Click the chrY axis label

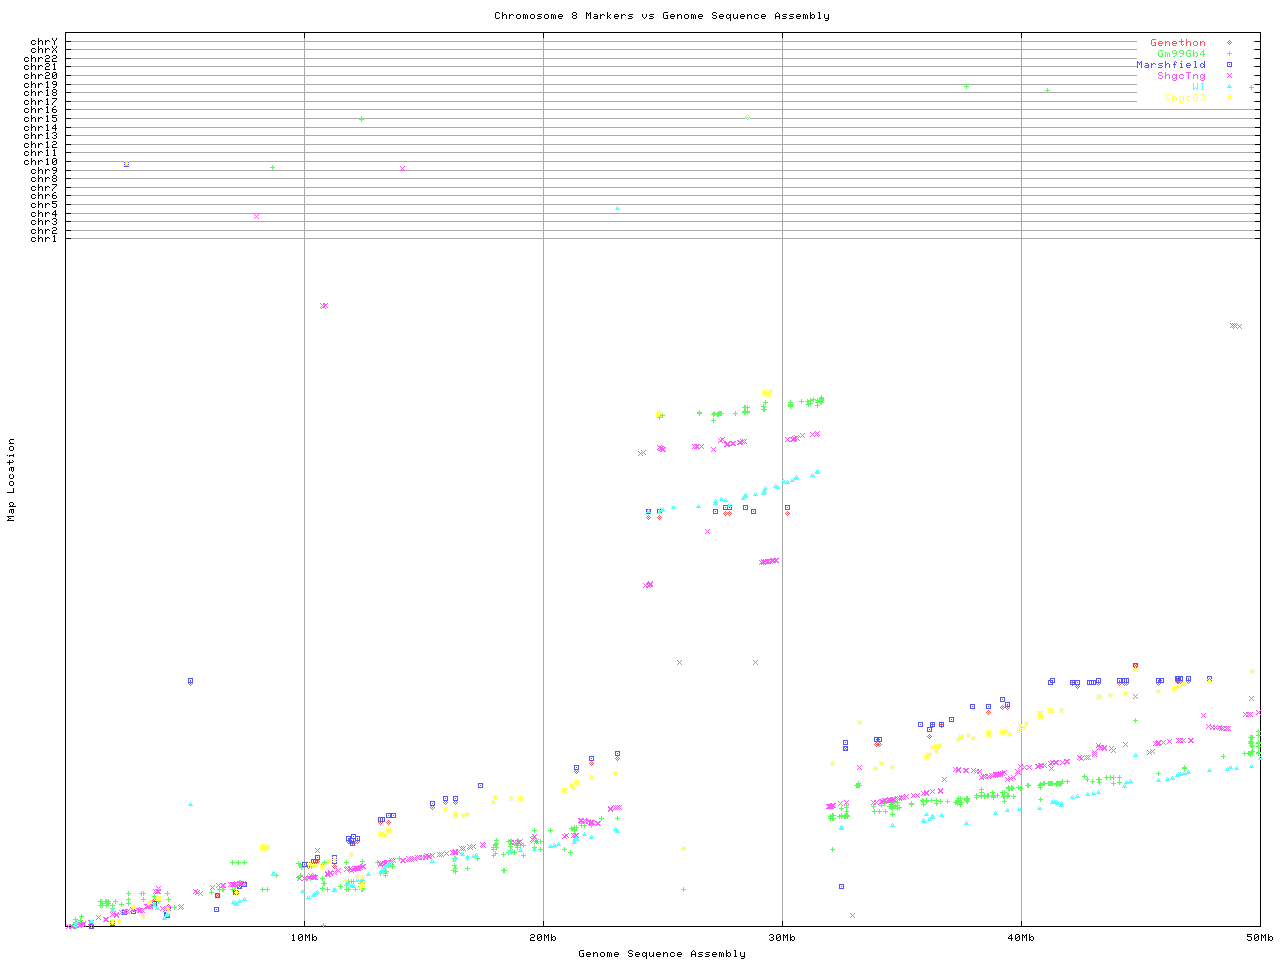pos(44,41)
